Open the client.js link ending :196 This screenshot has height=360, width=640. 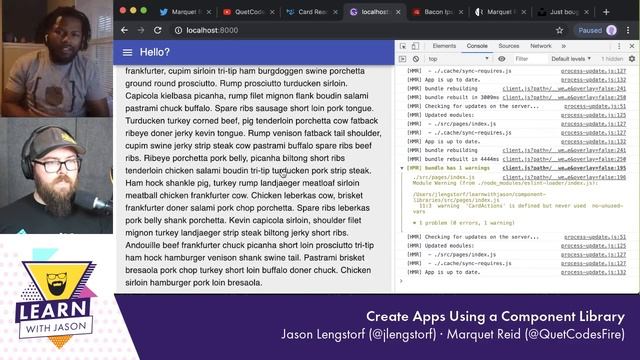tap(564, 177)
